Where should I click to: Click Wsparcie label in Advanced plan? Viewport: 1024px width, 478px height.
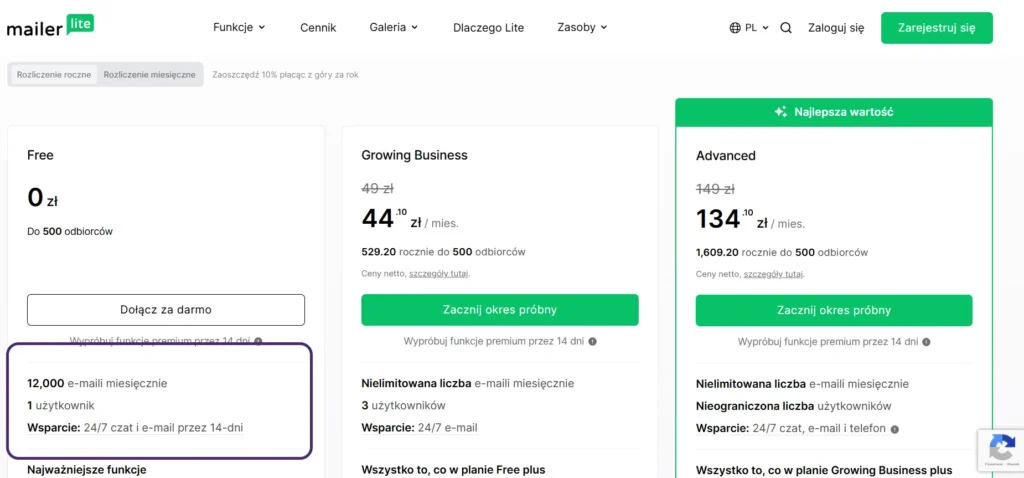(x=722, y=428)
